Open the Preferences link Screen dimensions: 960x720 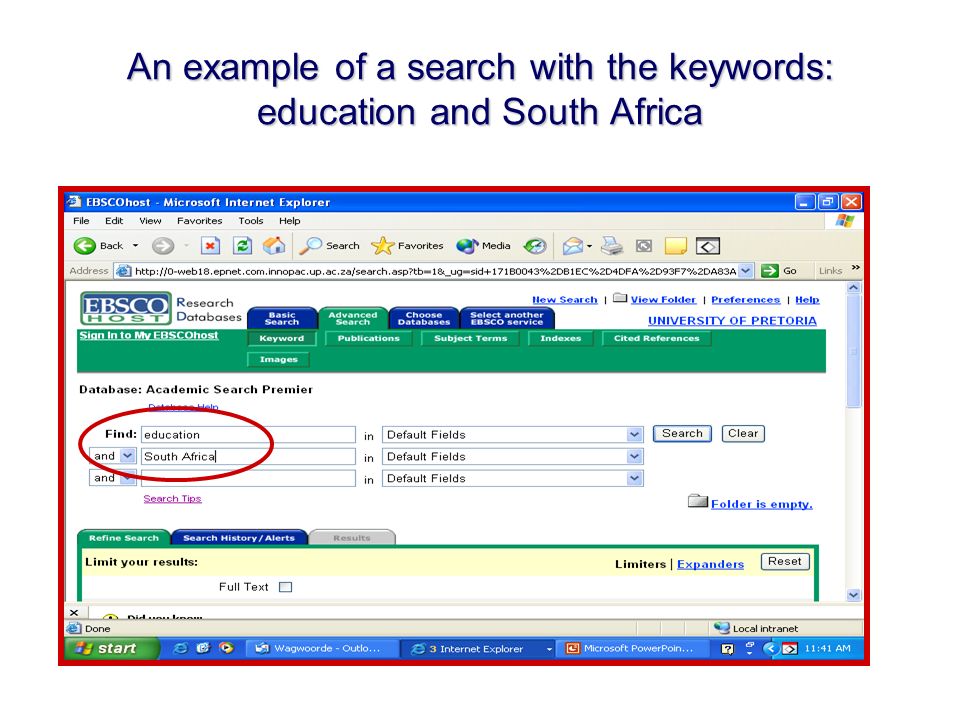click(x=746, y=299)
